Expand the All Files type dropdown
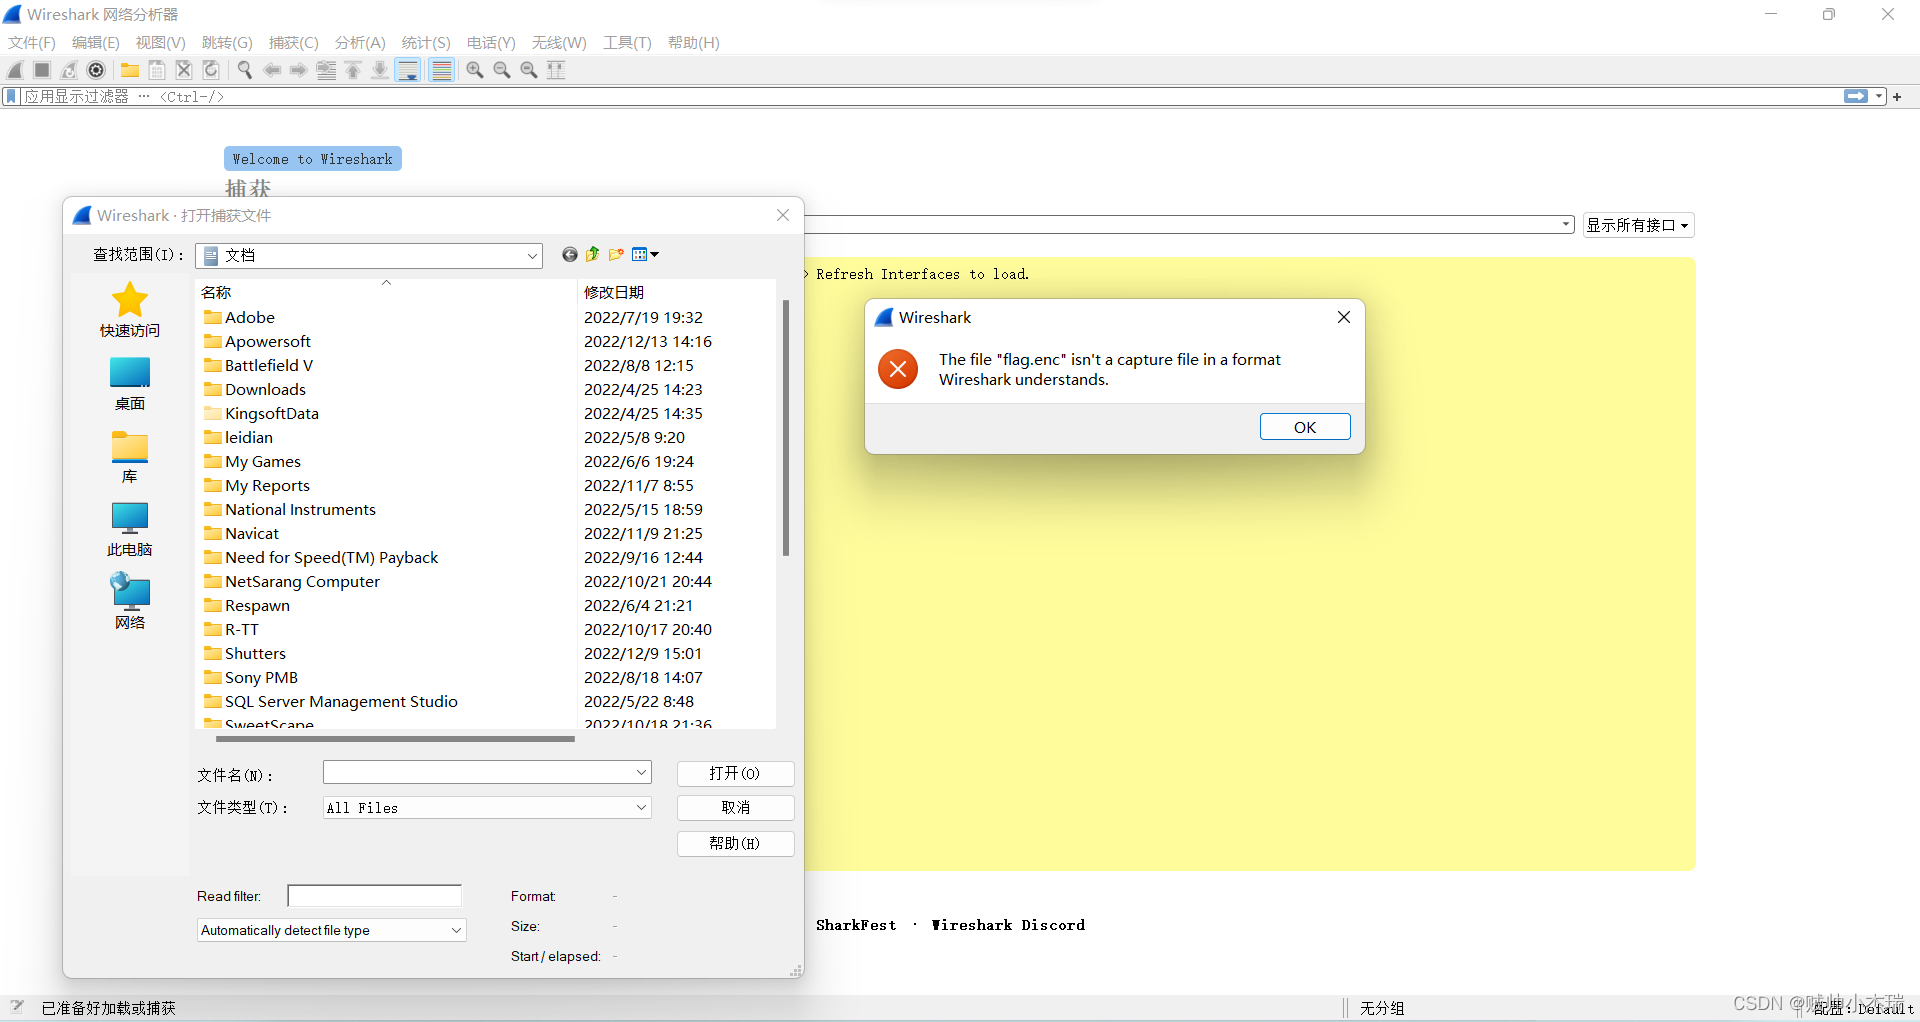 point(642,808)
